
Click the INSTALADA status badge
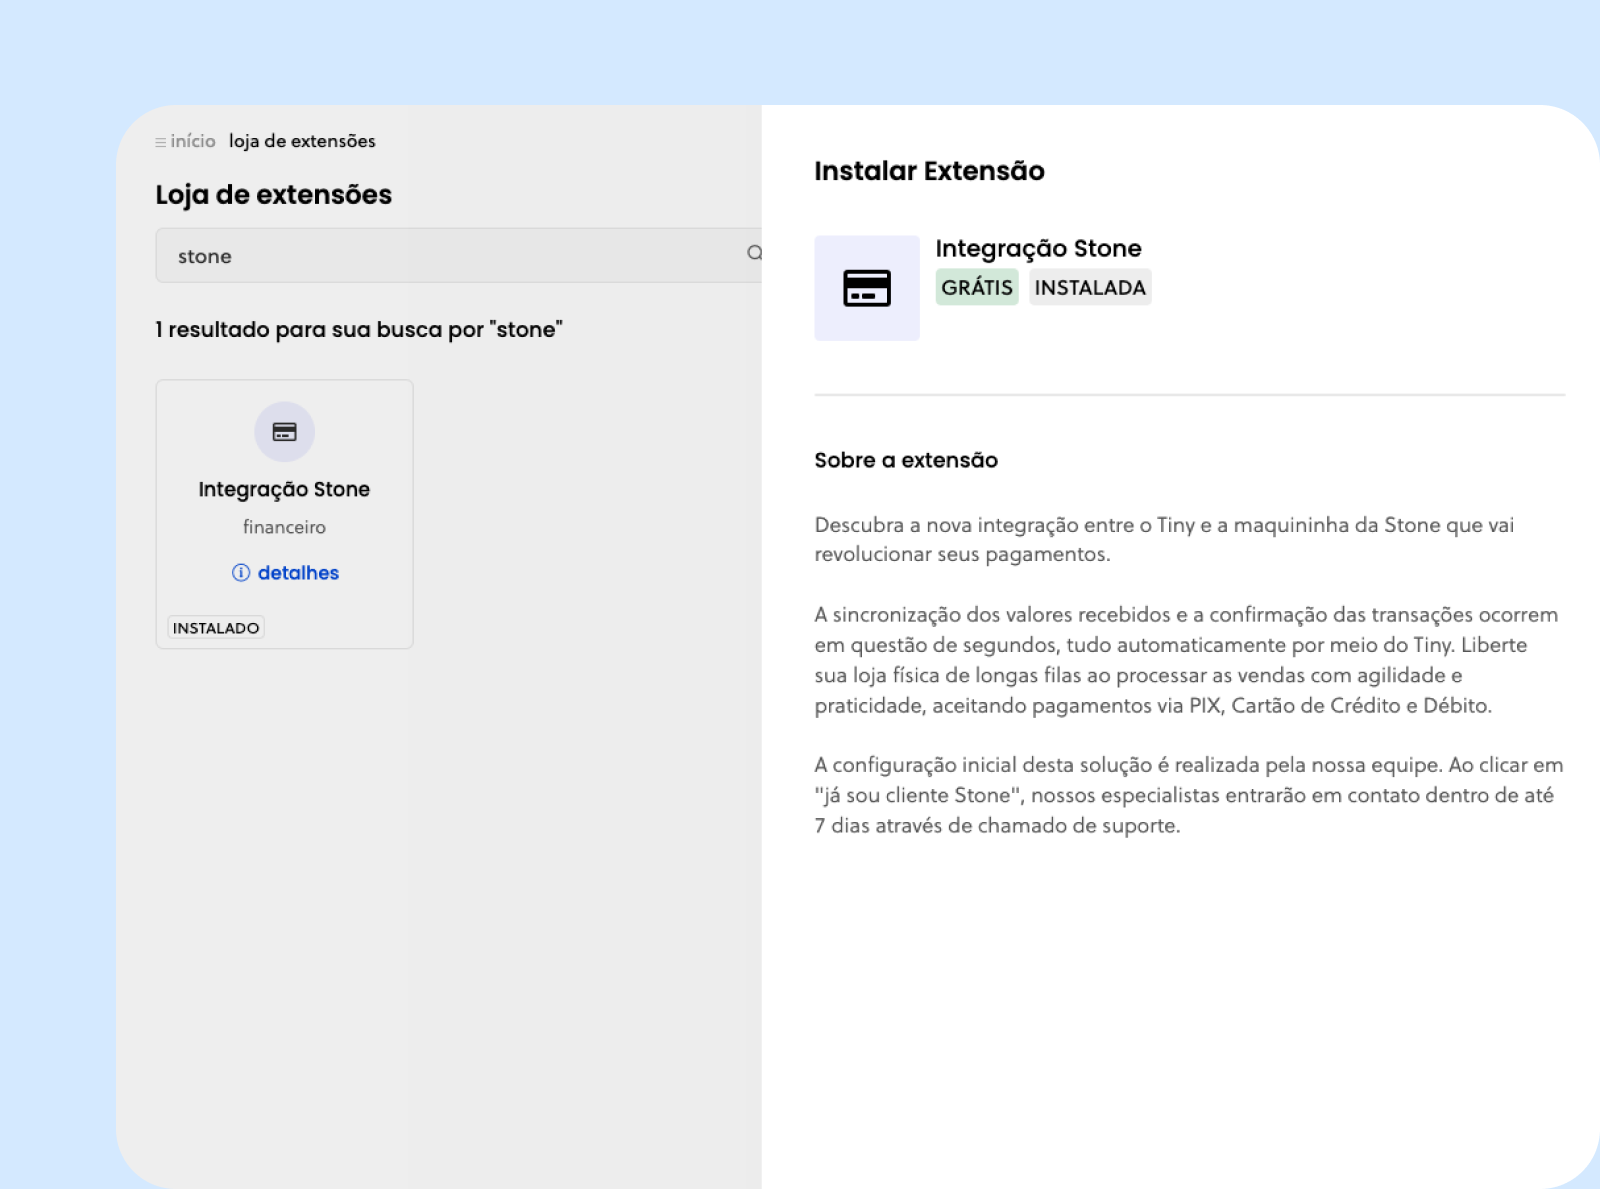(x=1090, y=288)
